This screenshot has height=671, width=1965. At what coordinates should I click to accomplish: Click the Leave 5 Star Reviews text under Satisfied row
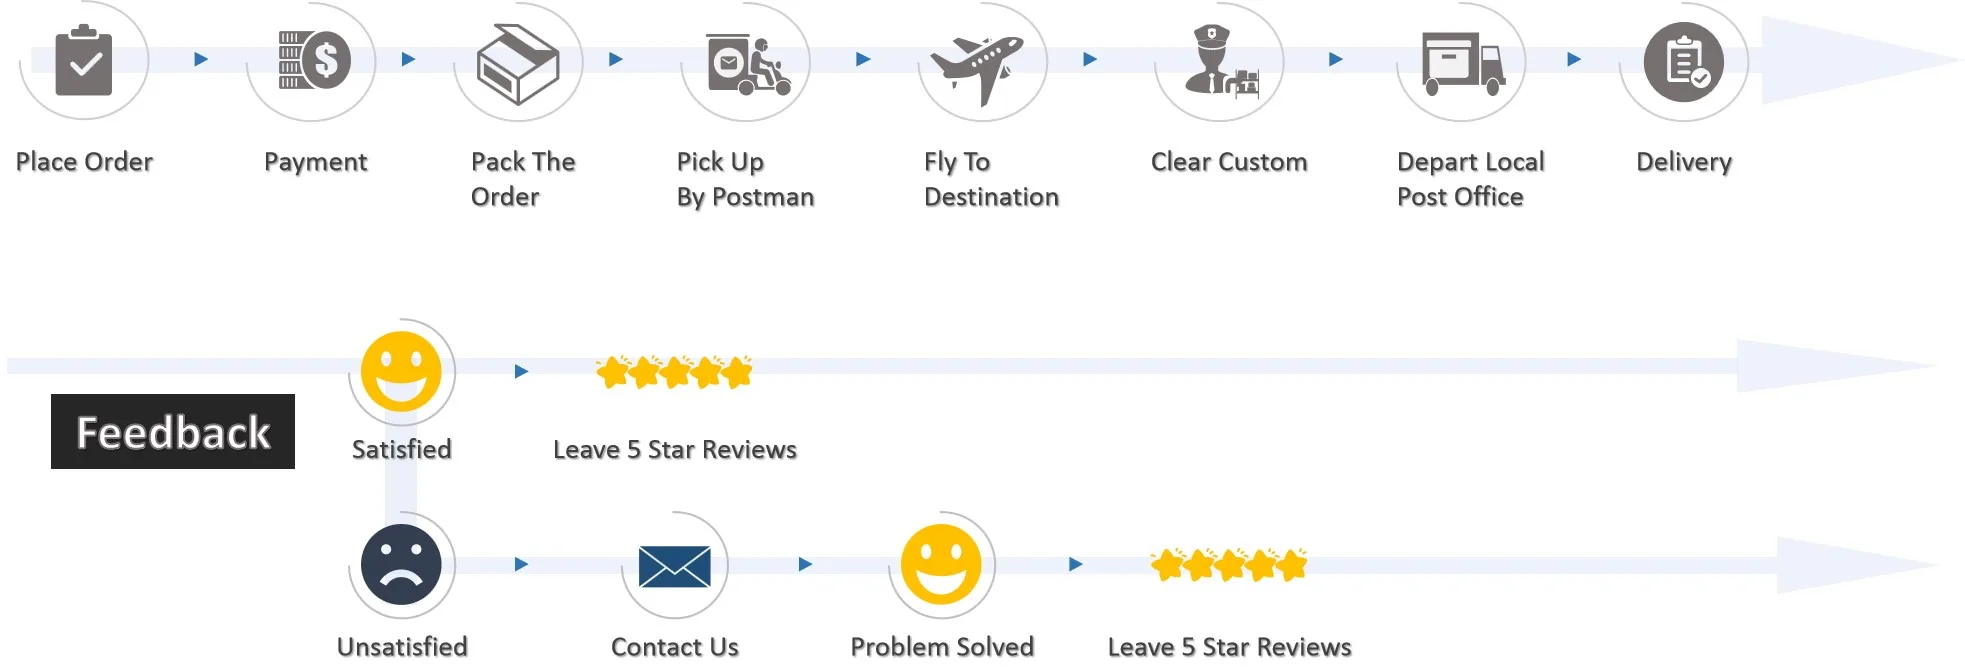click(x=675, y=450)
